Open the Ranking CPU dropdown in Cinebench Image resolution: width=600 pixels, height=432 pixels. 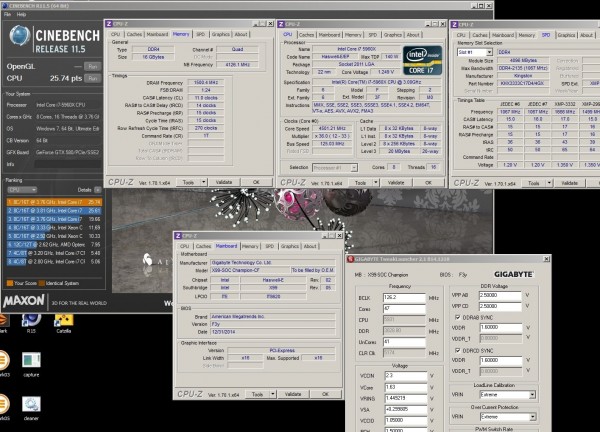coord(22,190)
